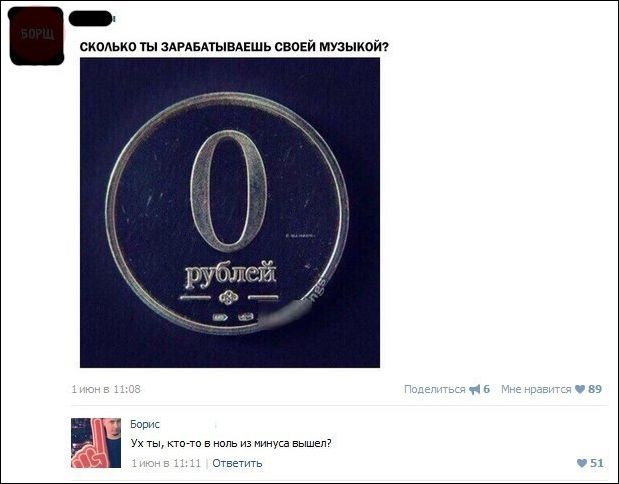Reply to comment using Ответить
The height and width of the screenshot is (484, 619).
pos(237,463)
